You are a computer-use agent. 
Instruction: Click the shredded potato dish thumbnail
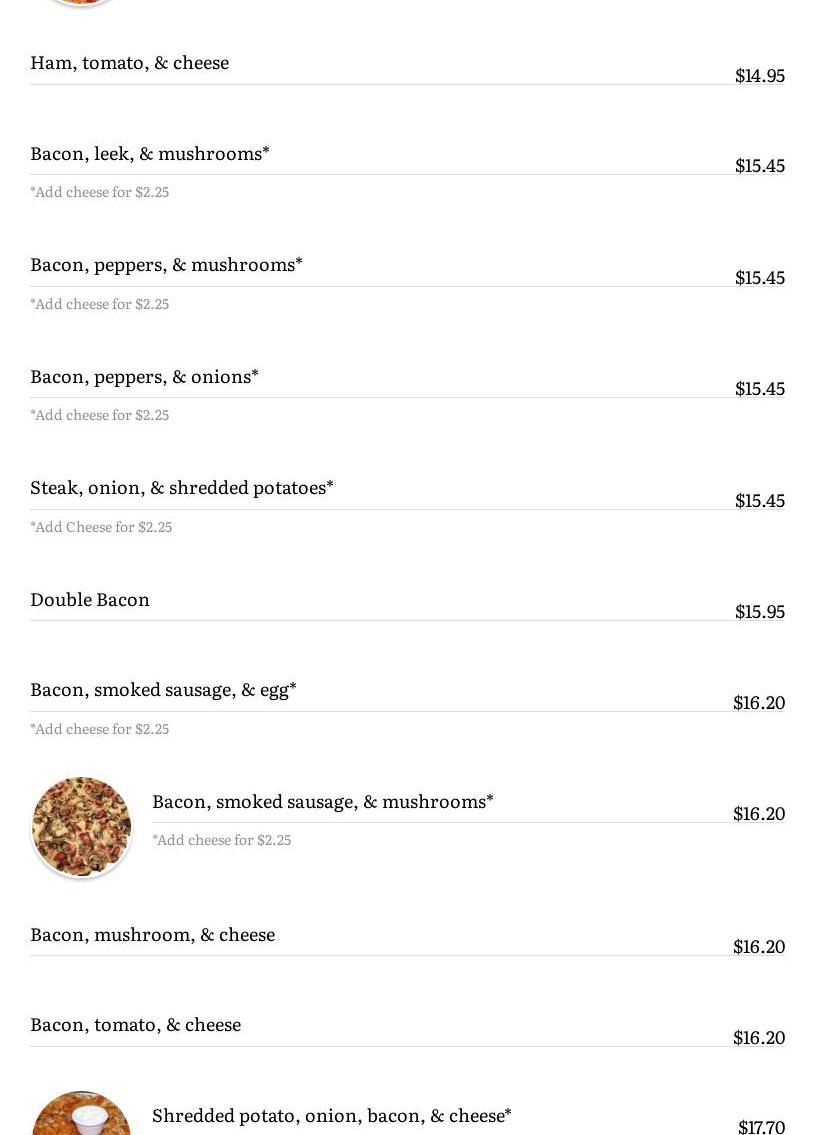82,1114
